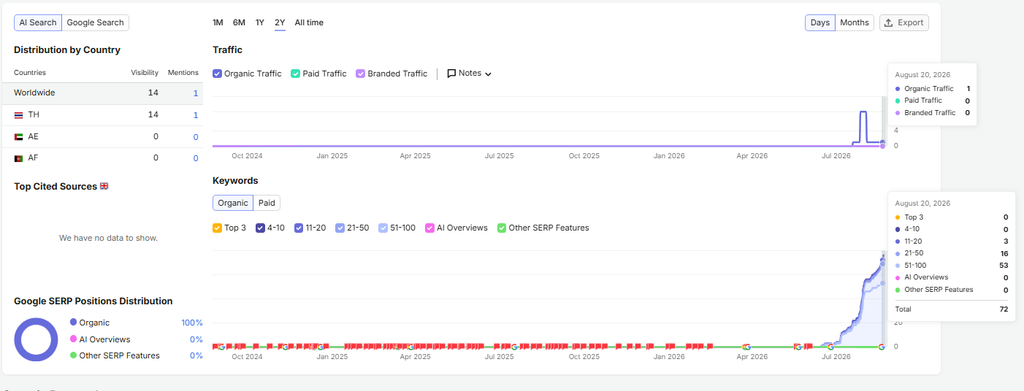
Task: Toggle the Top 3 keywords checkbox
Action: click(x=217, y=228)
